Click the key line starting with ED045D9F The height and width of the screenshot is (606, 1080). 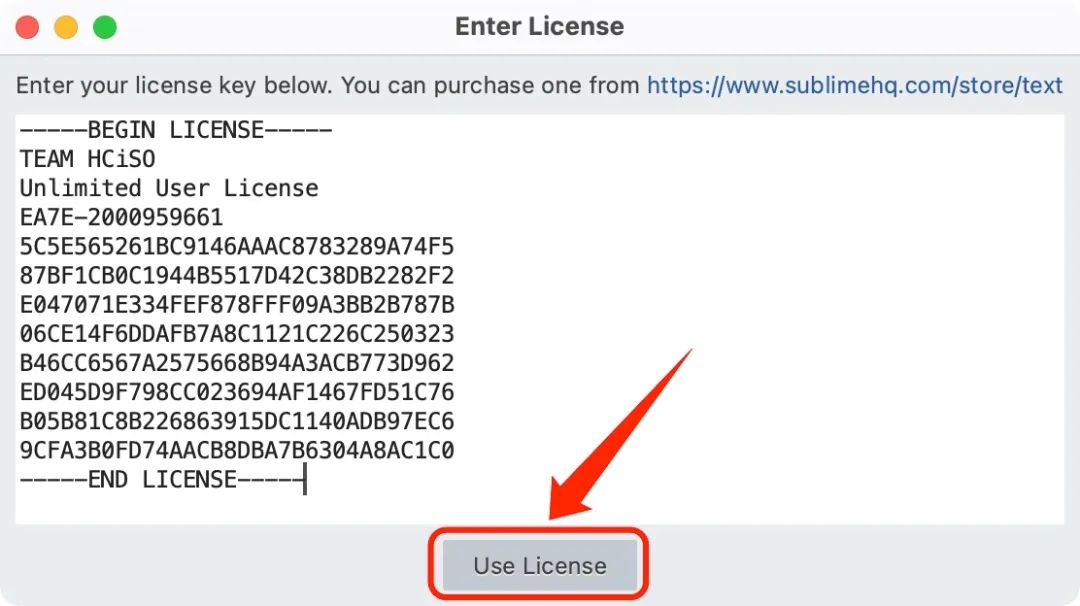click(x=237, y=392)
